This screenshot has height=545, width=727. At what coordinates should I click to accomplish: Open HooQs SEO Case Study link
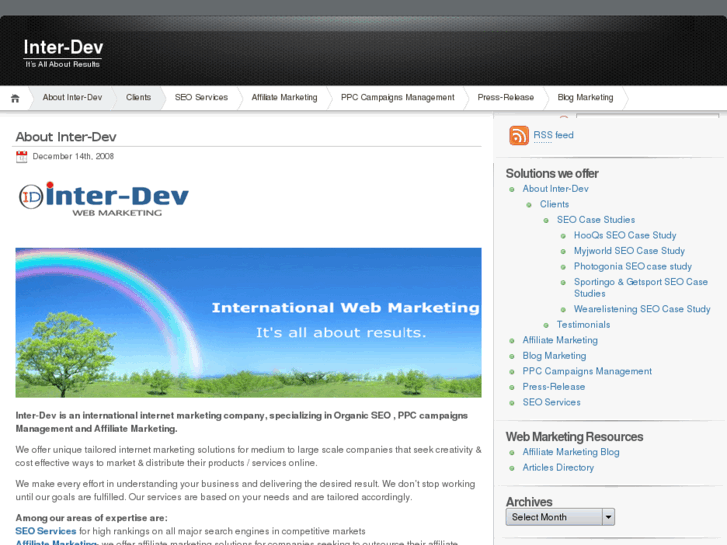(x=625, y=235)
